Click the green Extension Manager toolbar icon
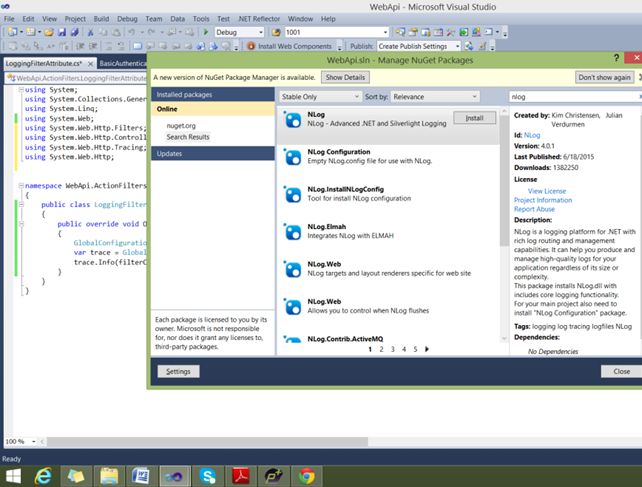 pyautogui.click(x=463, y=32)
